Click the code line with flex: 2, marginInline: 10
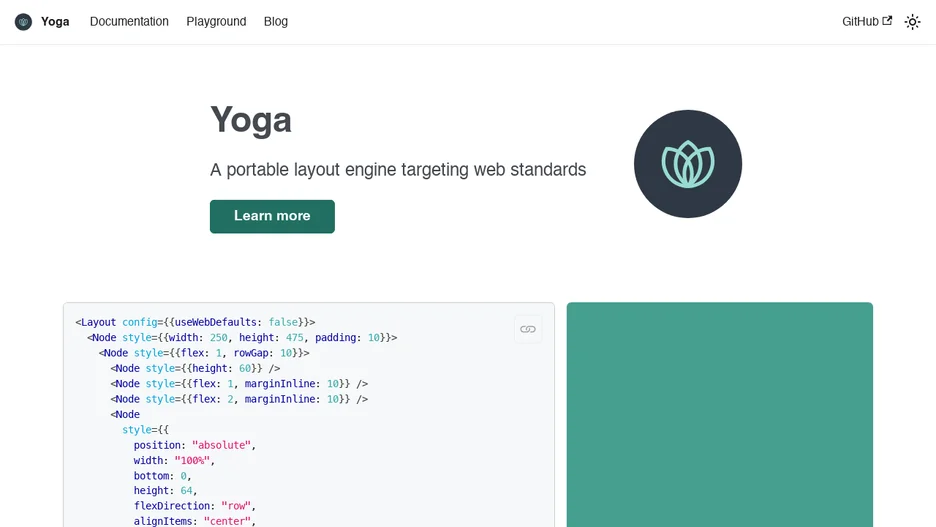Image resolution: width=936 pixels, height=527 pixels. (x=239, y=399)
